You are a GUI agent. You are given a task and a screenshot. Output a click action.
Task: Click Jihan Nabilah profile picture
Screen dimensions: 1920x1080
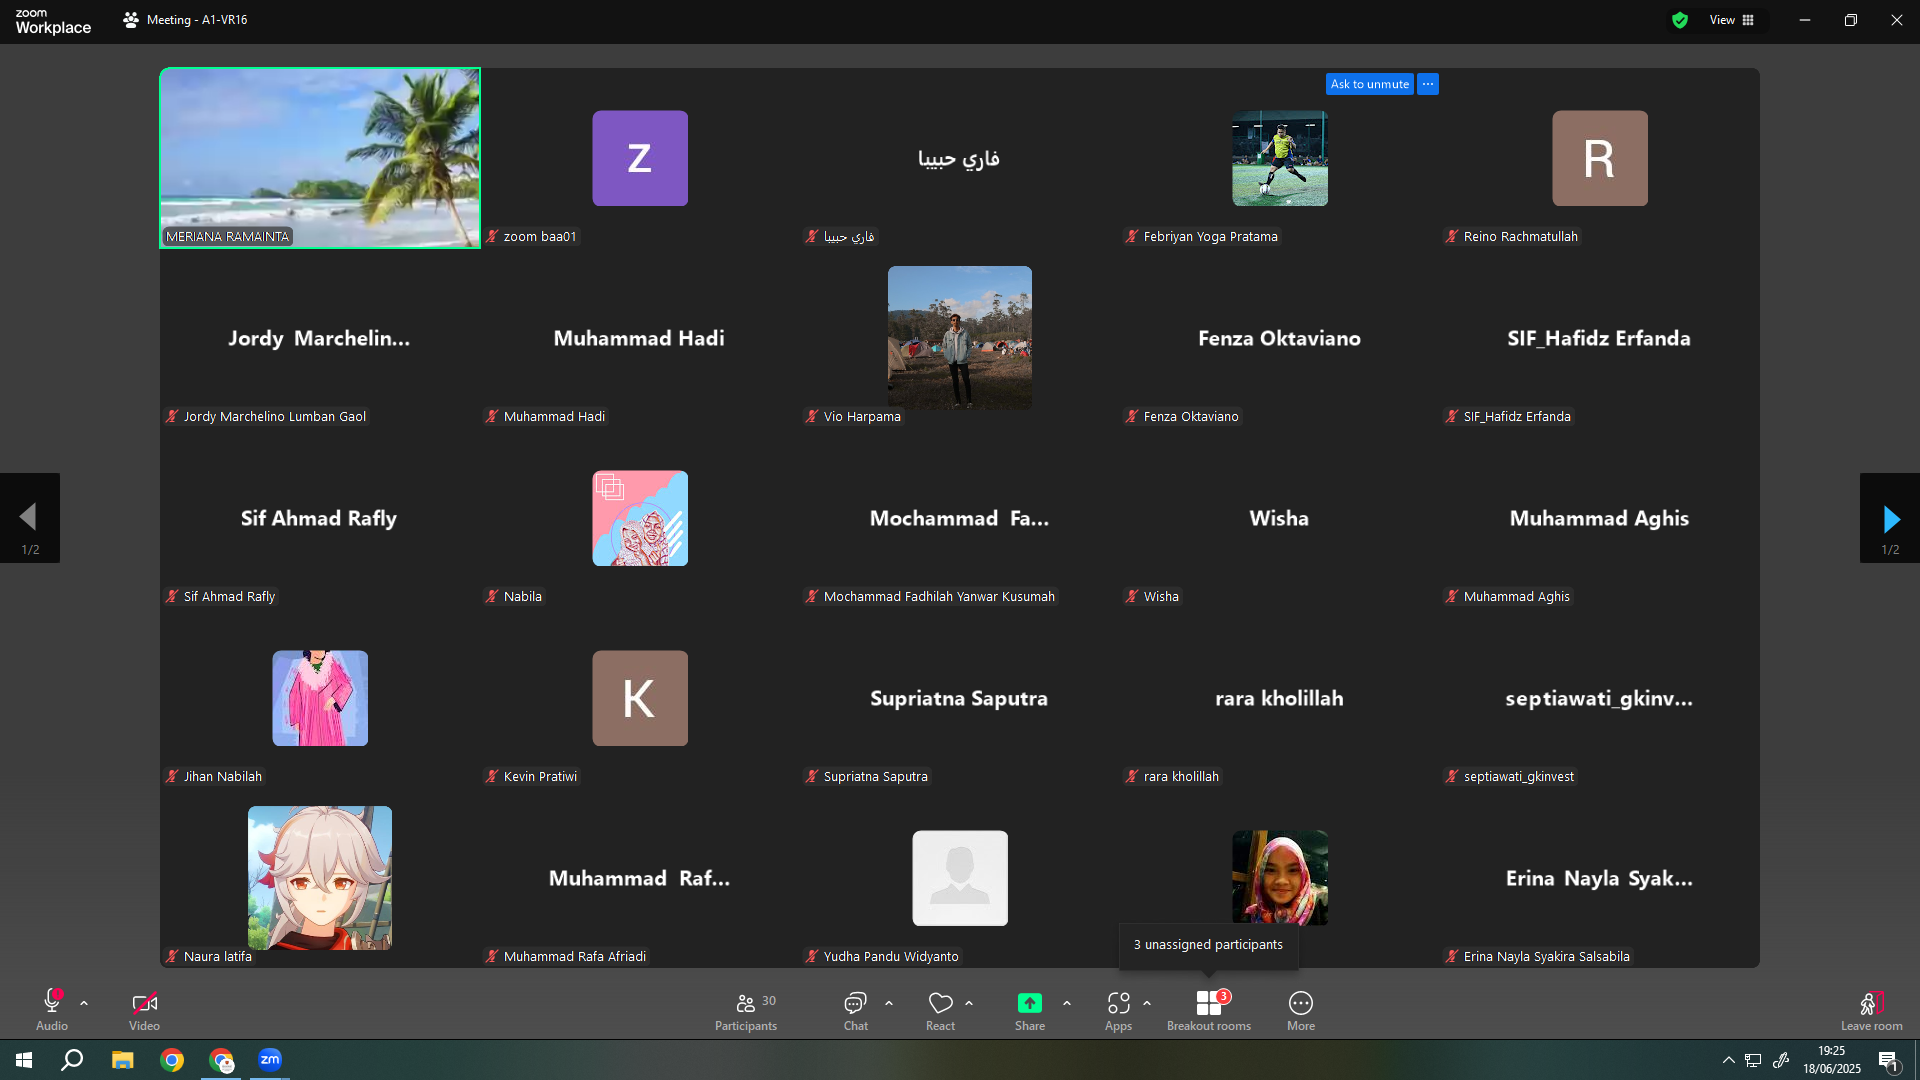320,698
